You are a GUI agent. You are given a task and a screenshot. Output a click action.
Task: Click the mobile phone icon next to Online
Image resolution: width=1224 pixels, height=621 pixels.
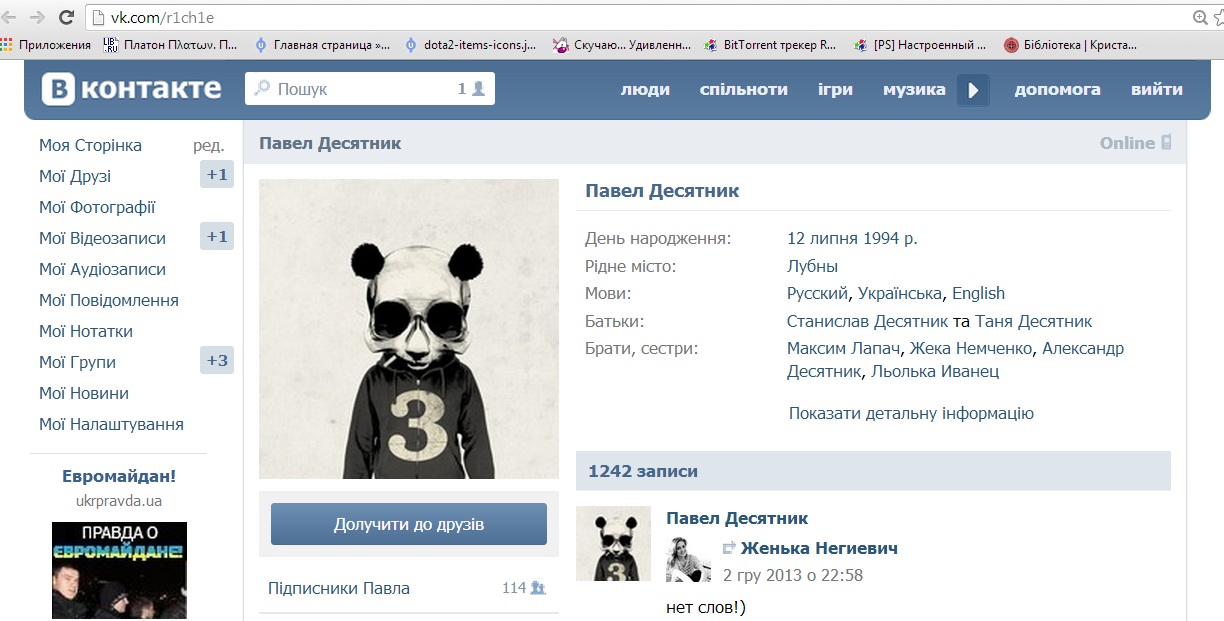click(1166, 143)
